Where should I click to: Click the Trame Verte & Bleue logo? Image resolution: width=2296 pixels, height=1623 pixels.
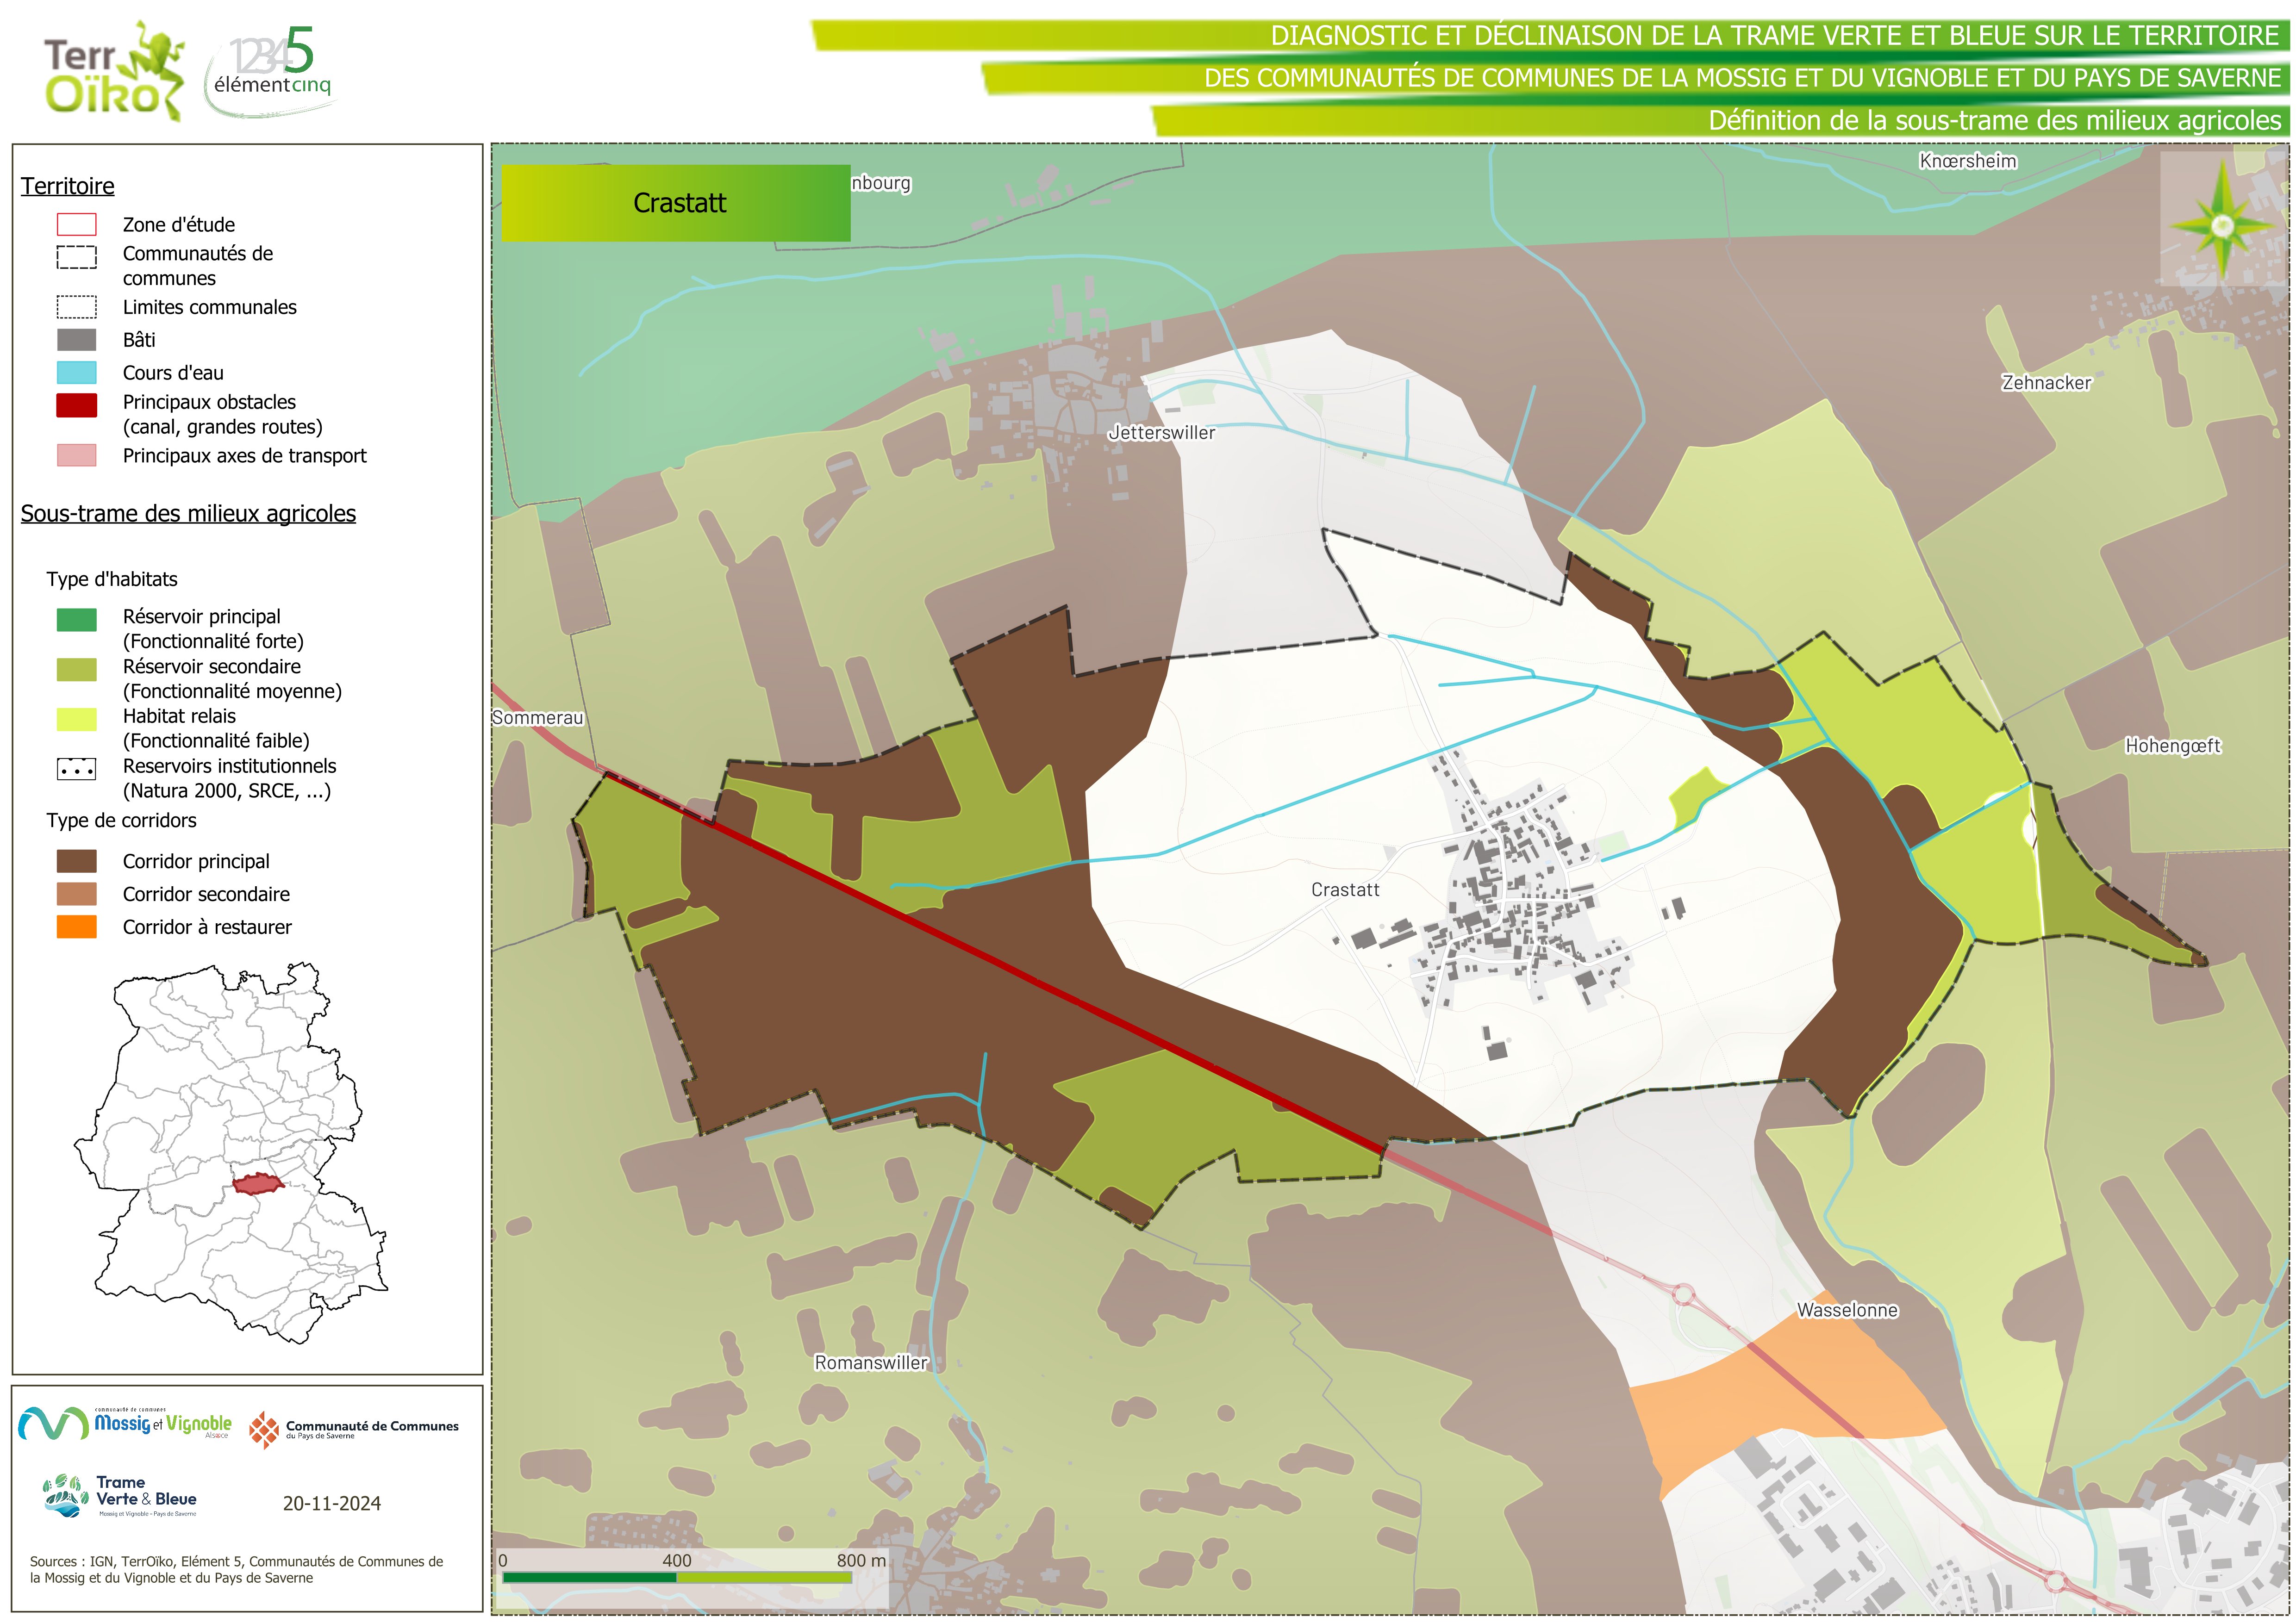pyautogui.click(x=121, y=1496)
